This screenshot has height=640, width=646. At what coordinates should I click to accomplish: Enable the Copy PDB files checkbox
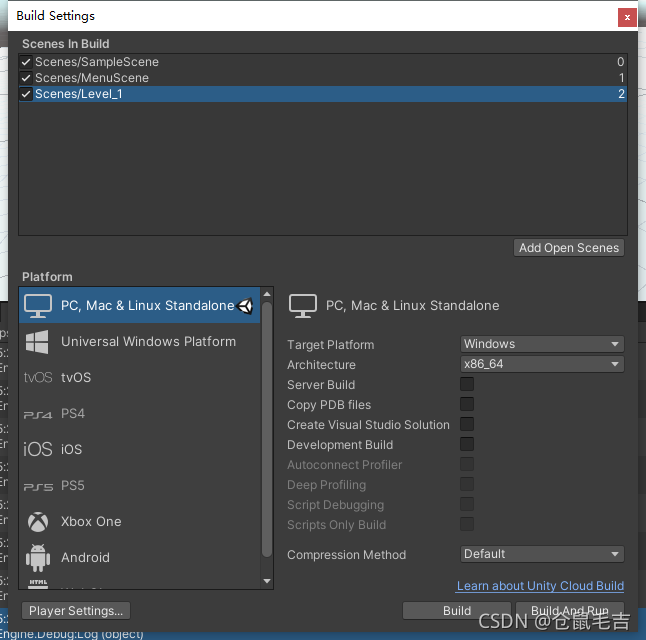[467, 404]
